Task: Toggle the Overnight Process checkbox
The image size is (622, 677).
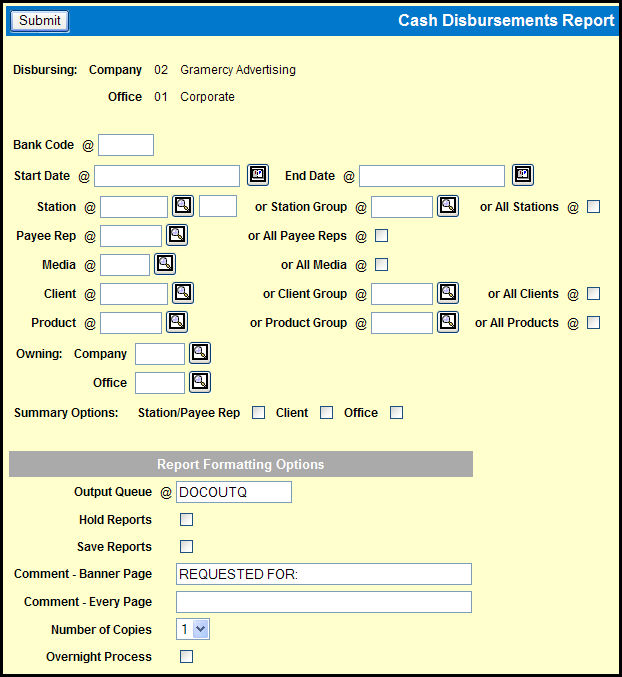Action: (x=186, y=657)
